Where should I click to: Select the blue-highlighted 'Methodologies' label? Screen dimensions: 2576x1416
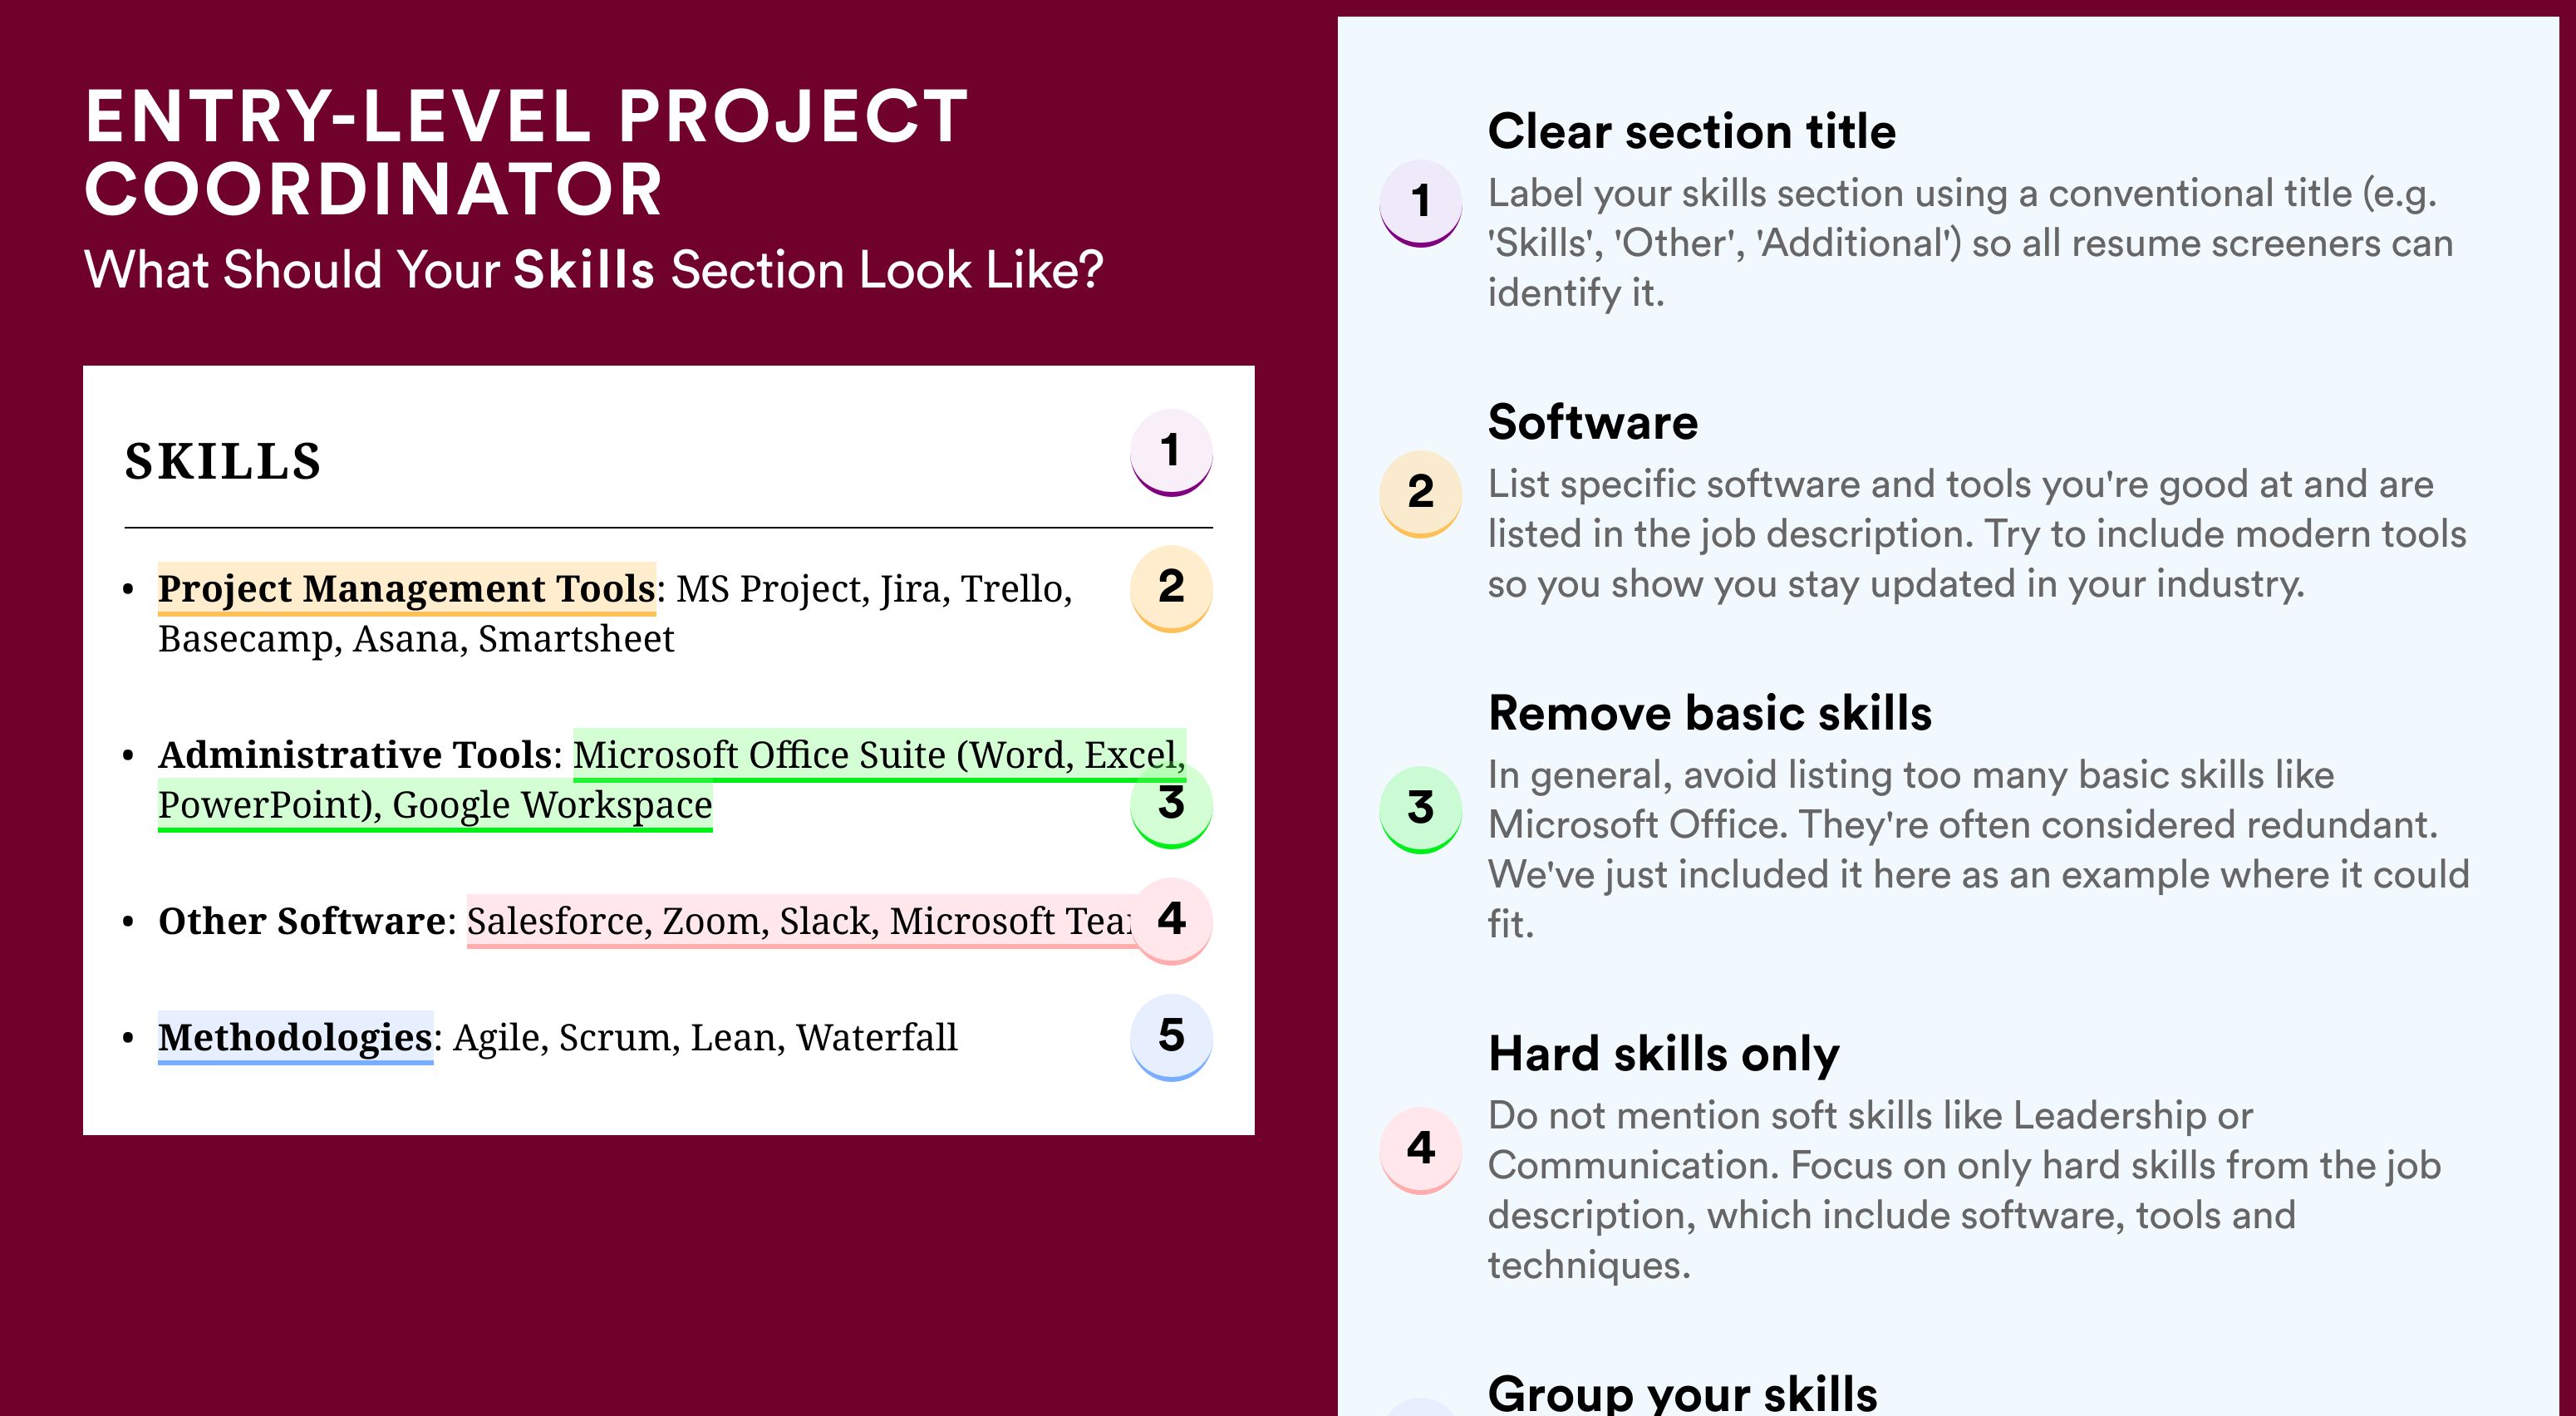295,1037
